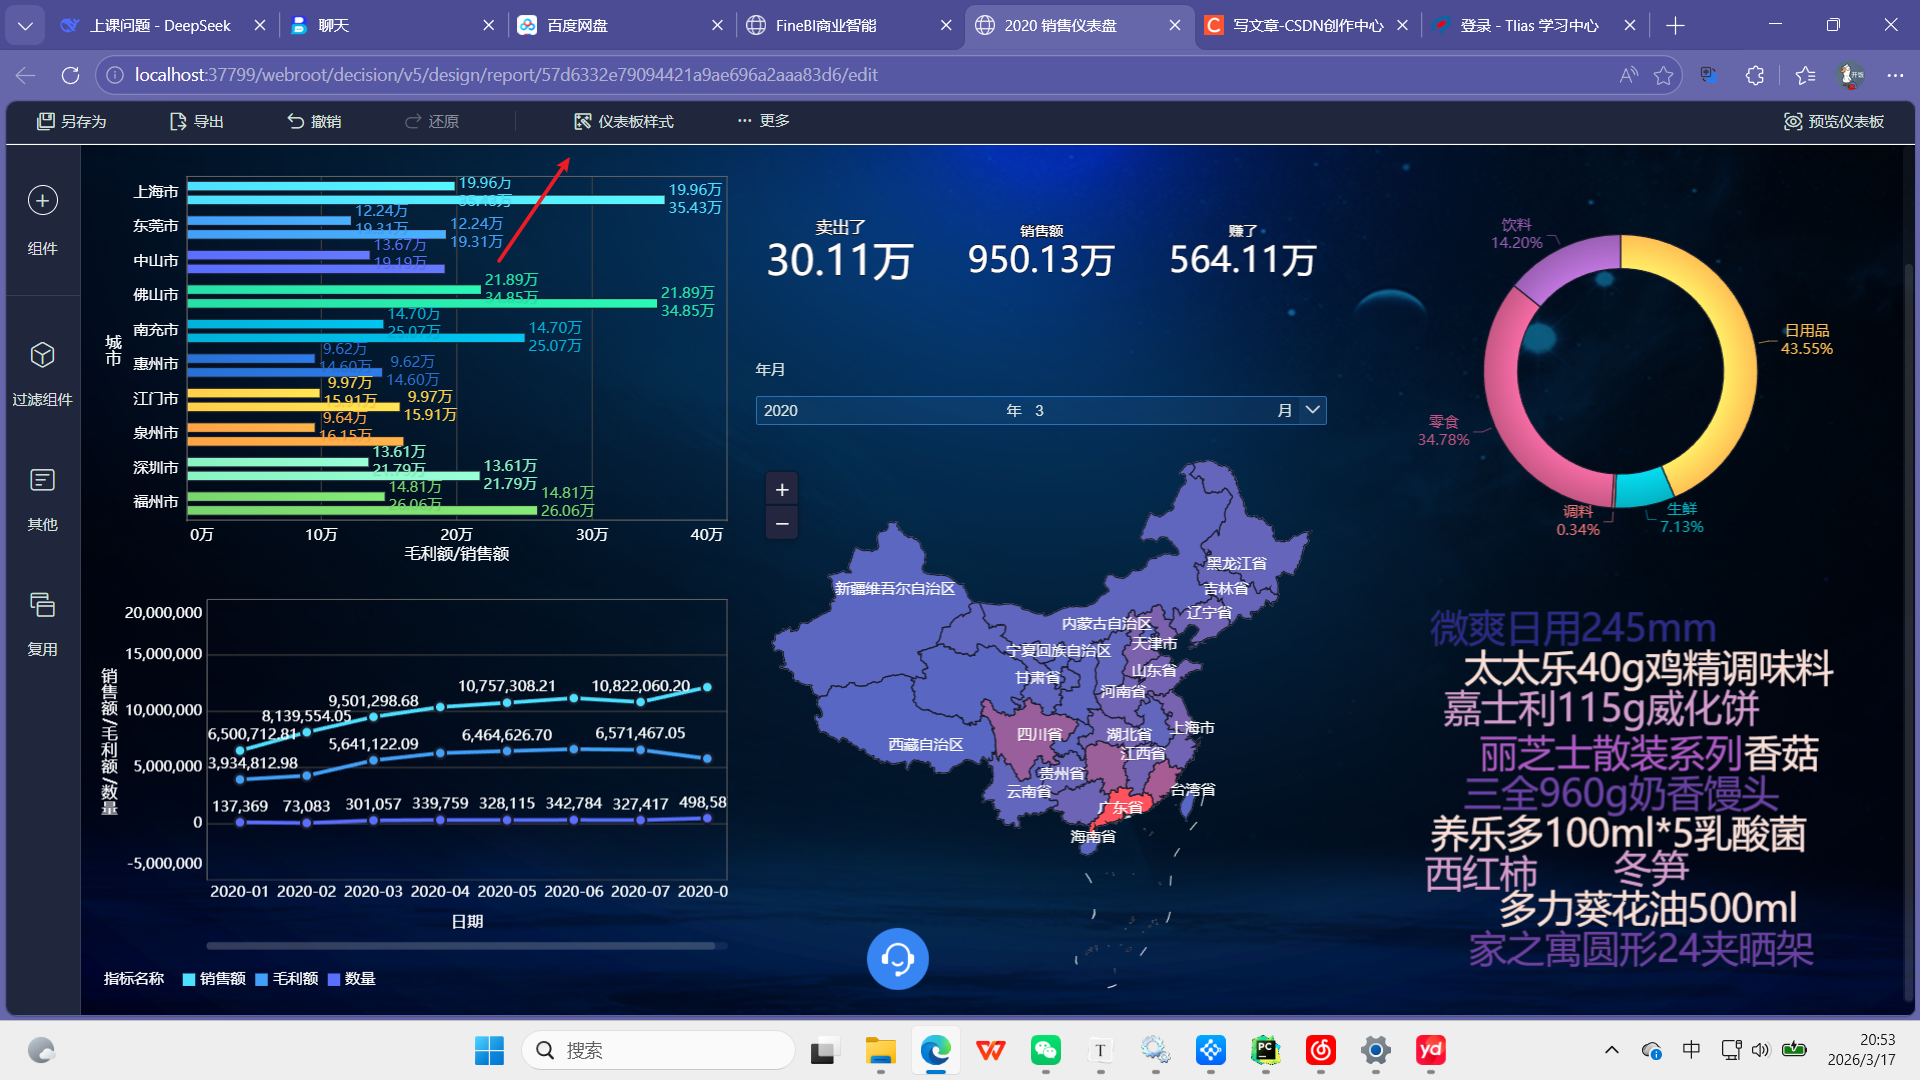Toggle the sales amount (销售额) legend item
The width and height of the screenshot is (1920, 1080).
[214, 979]
